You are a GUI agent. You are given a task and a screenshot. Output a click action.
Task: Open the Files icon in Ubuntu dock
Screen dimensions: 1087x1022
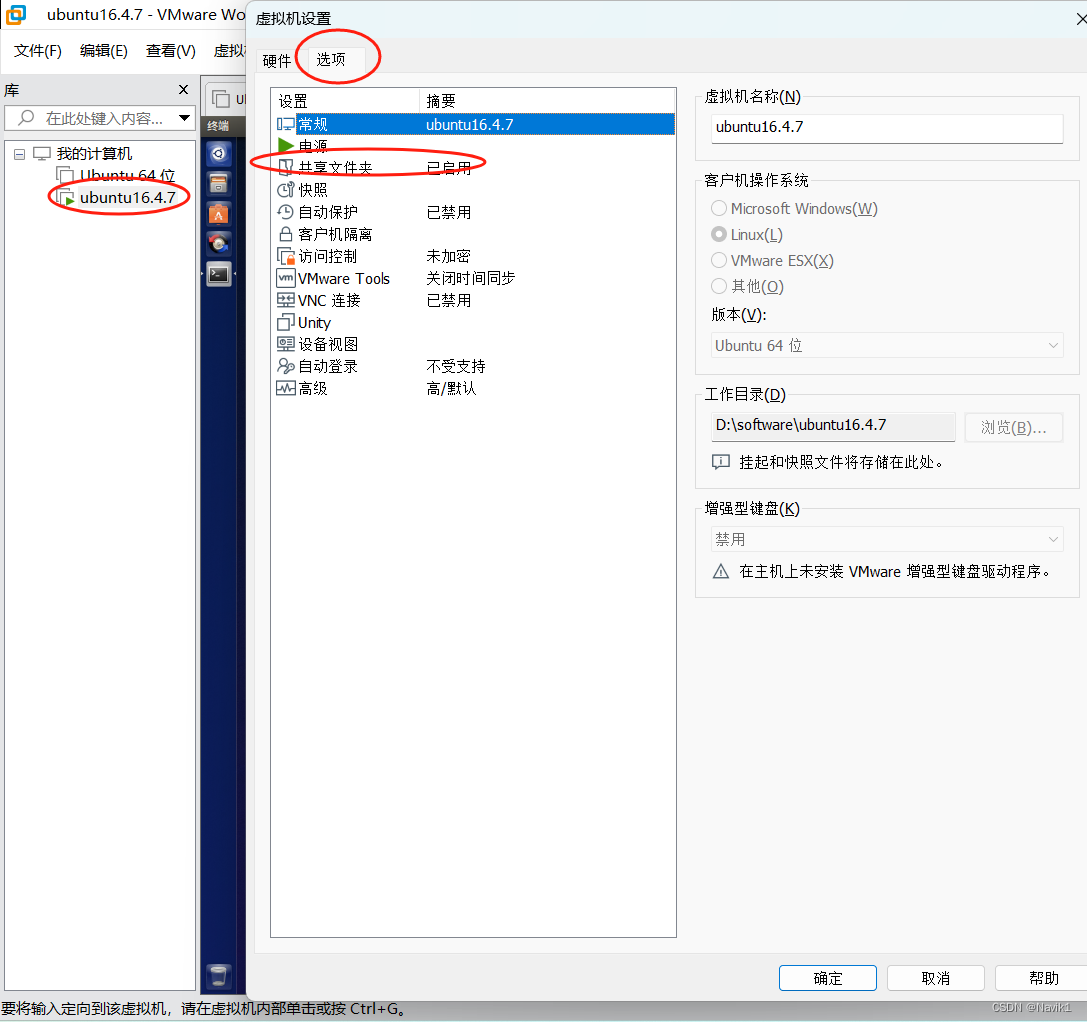coord(219,184)
